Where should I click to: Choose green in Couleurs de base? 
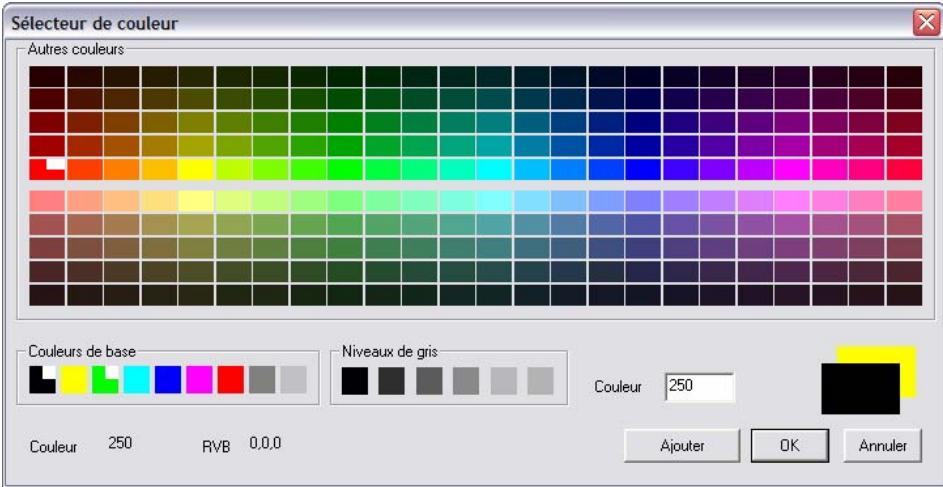pyautogui.click(x=105, y=380)
